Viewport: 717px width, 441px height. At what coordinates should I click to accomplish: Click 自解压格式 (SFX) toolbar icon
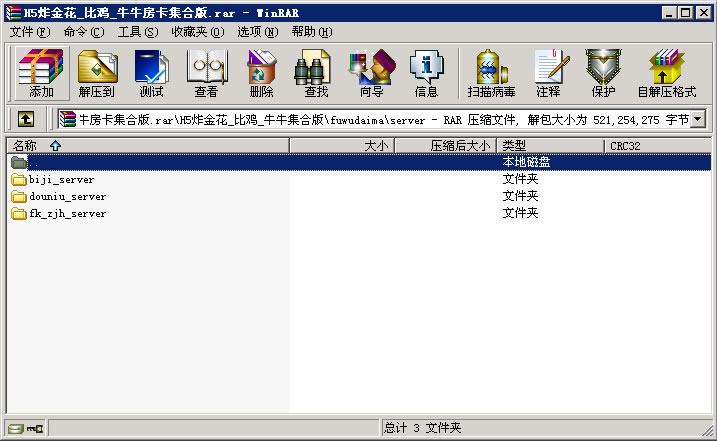point(666,73)
